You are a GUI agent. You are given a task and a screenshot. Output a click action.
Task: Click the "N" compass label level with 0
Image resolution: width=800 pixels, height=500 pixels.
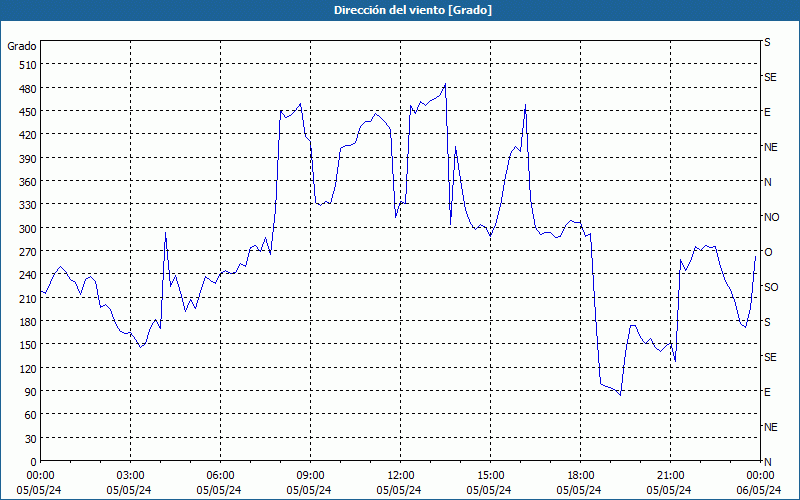coord(767,462)
